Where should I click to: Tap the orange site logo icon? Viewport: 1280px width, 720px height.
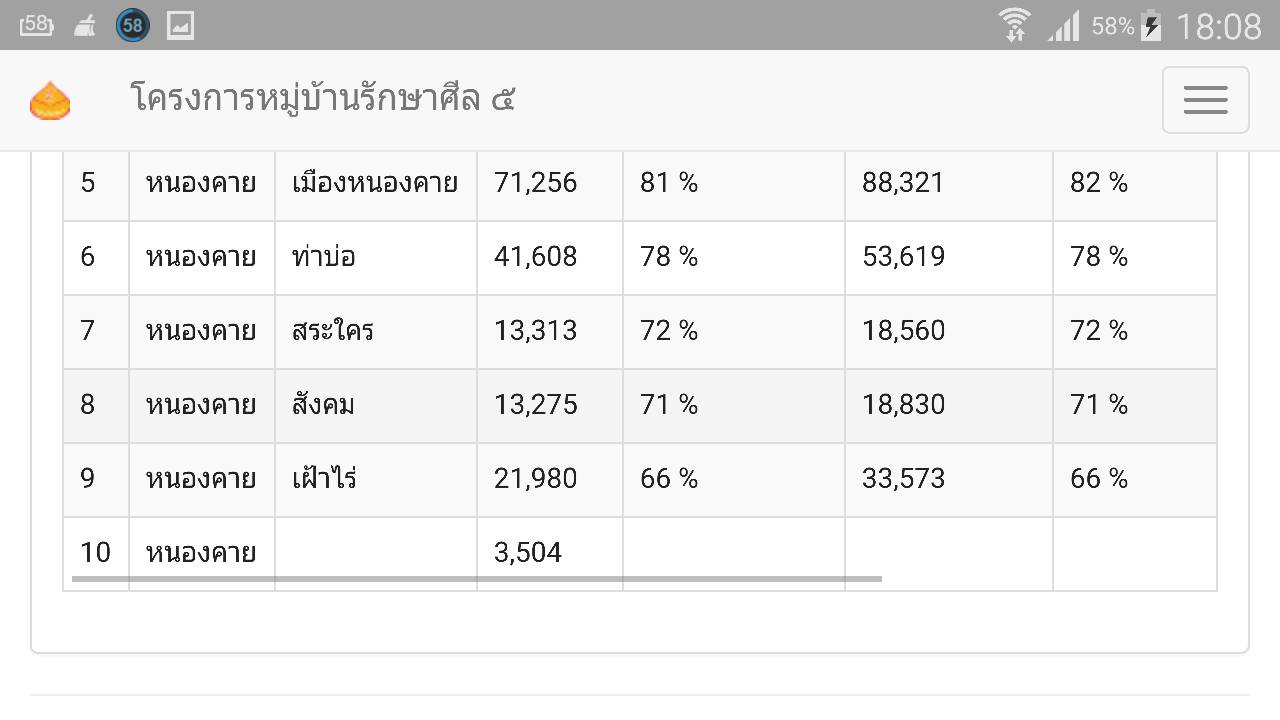click(x=50, y=101)
